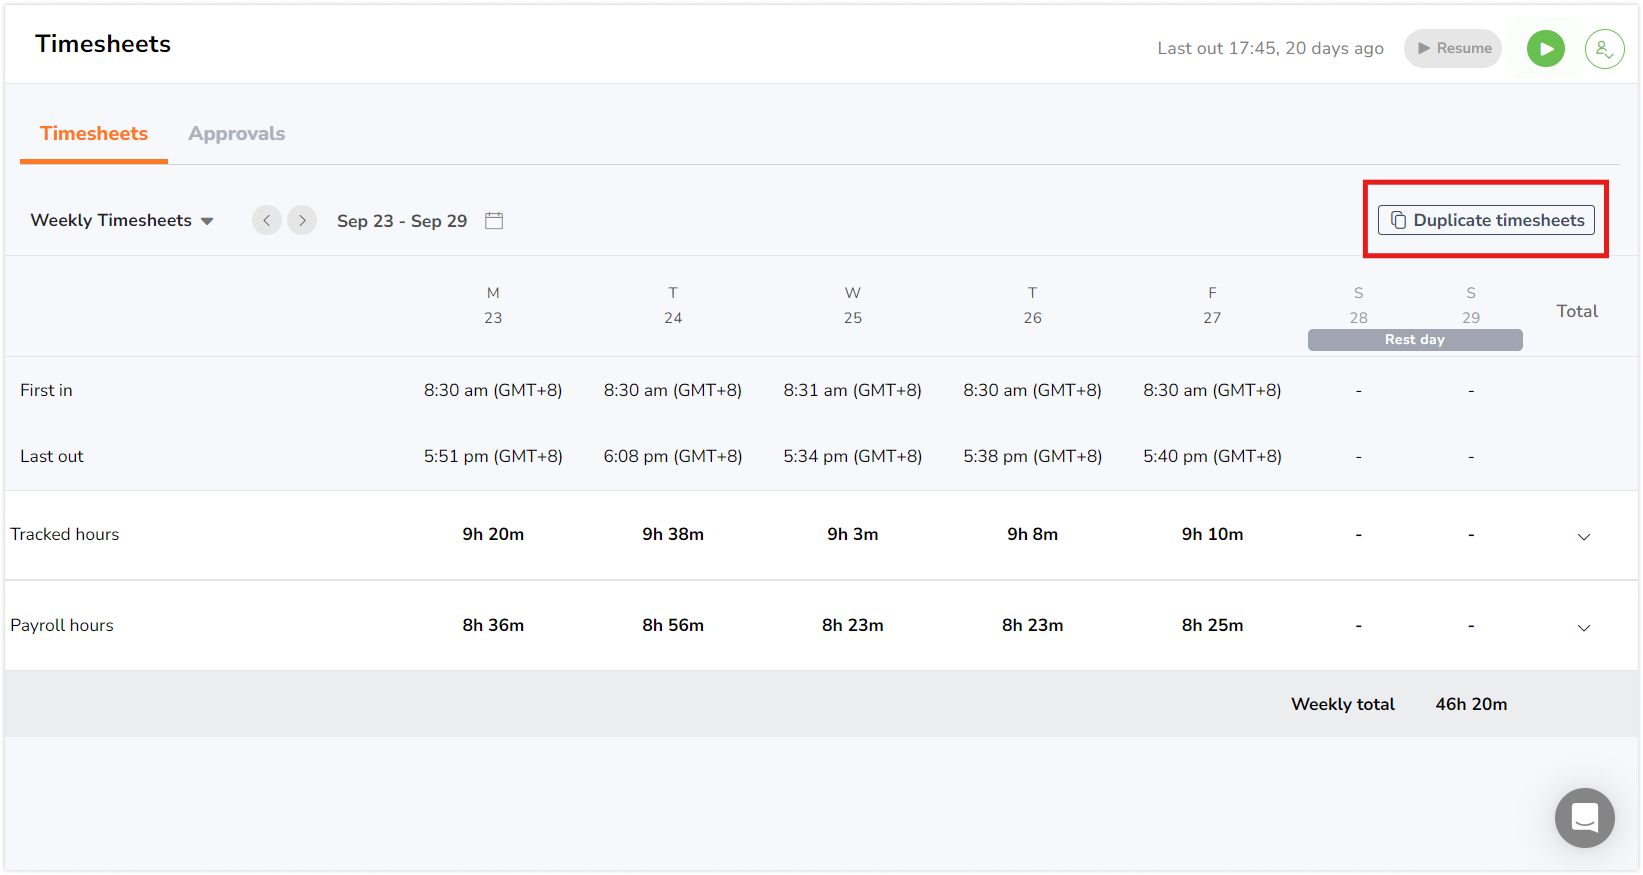Screen dimensions: 1643x875
Task: Click Tuesday 24 payroll hours 8h 56m
Action: 673,625
